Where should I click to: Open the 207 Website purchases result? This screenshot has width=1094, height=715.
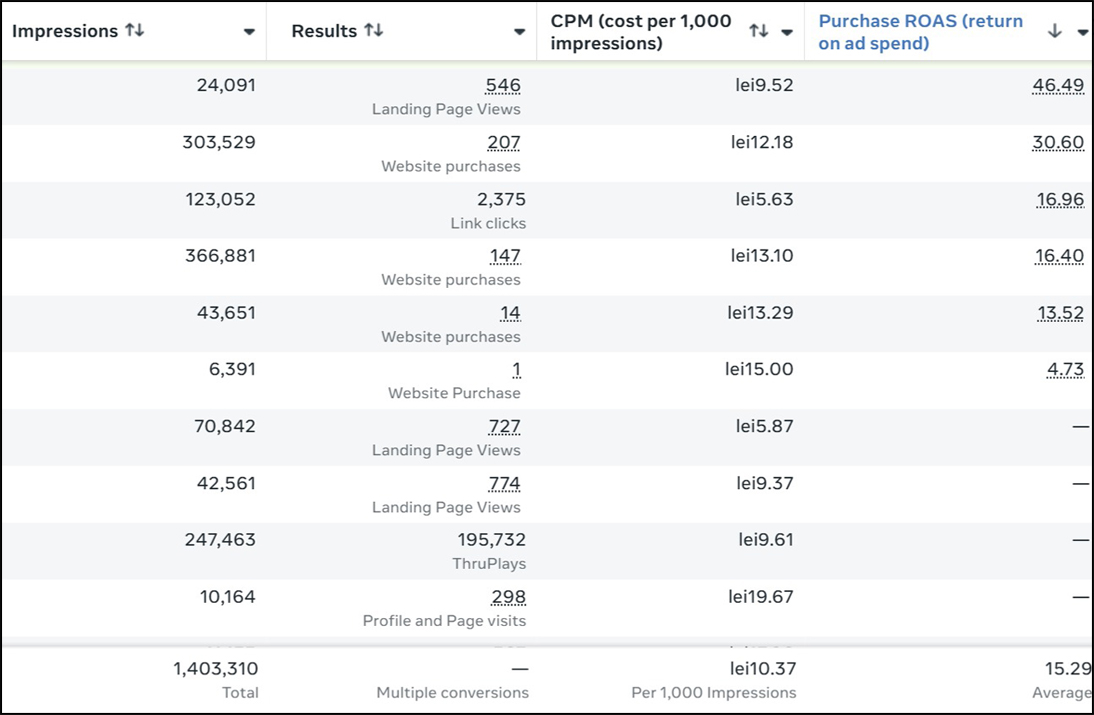[504, 143]
